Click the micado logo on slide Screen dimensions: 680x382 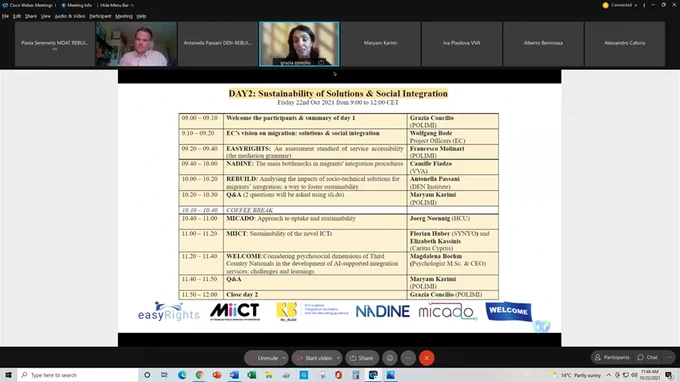point(448,311)
